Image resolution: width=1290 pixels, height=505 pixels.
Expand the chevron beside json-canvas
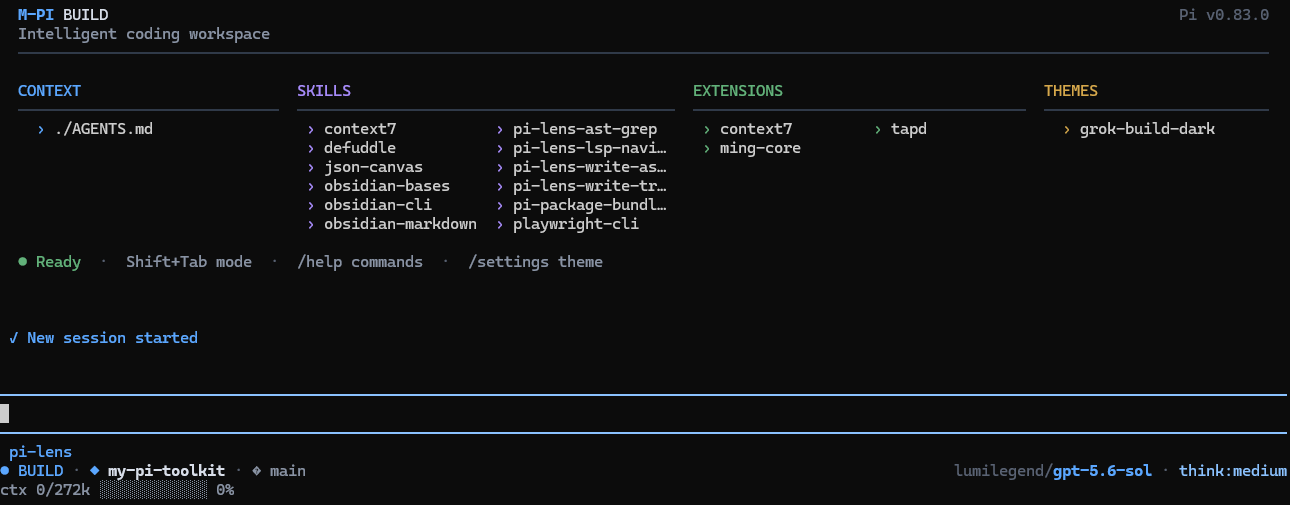(x=311, y=167)
